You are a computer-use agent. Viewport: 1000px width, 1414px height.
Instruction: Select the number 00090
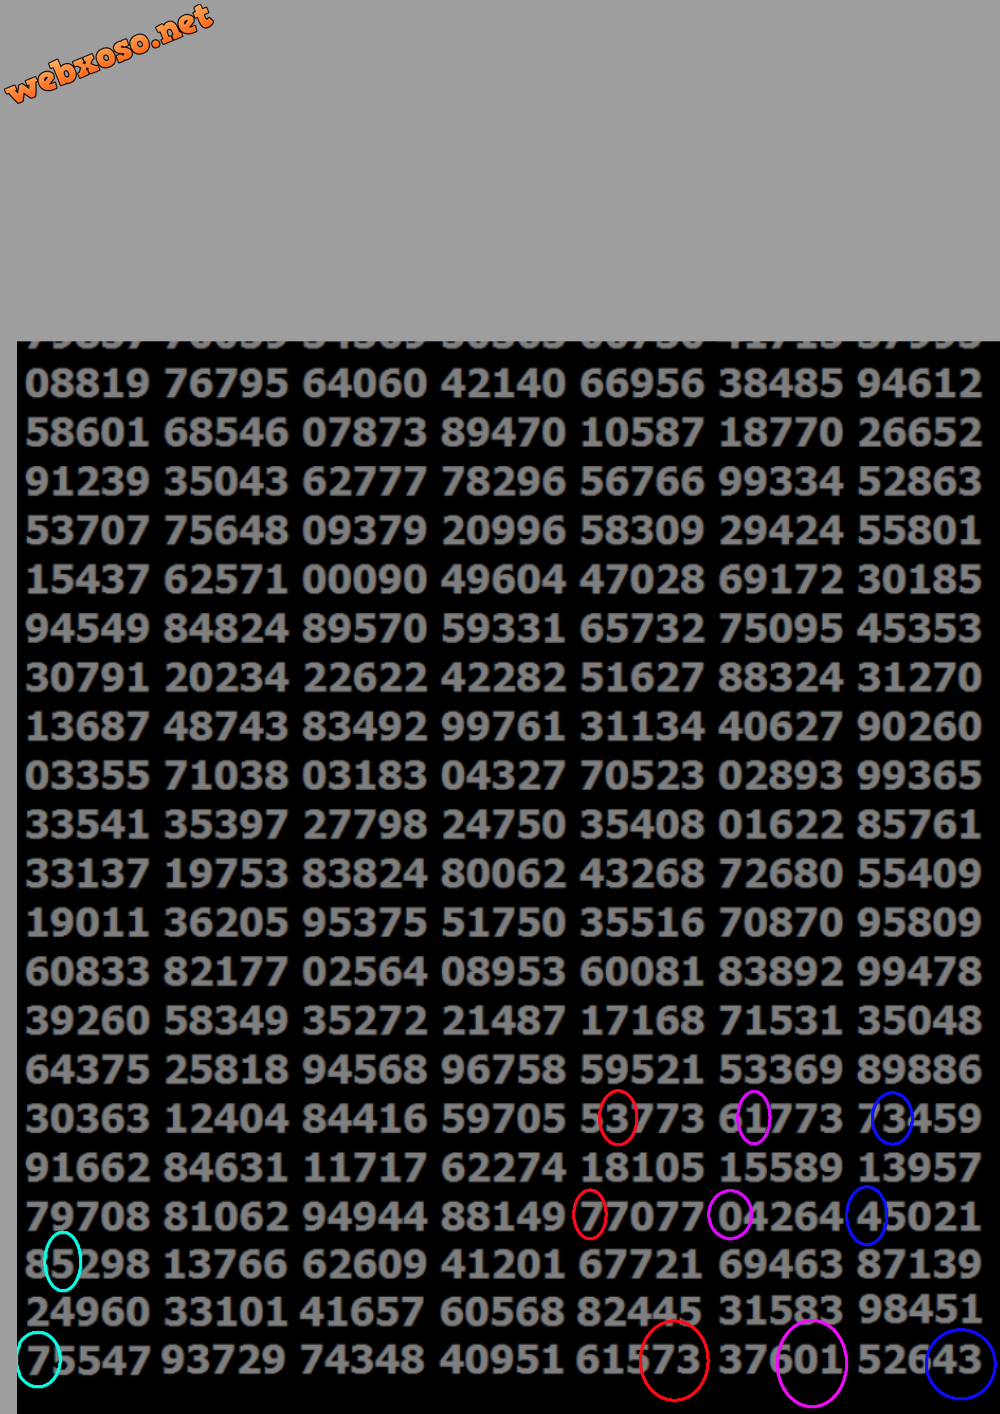point(365,579)
